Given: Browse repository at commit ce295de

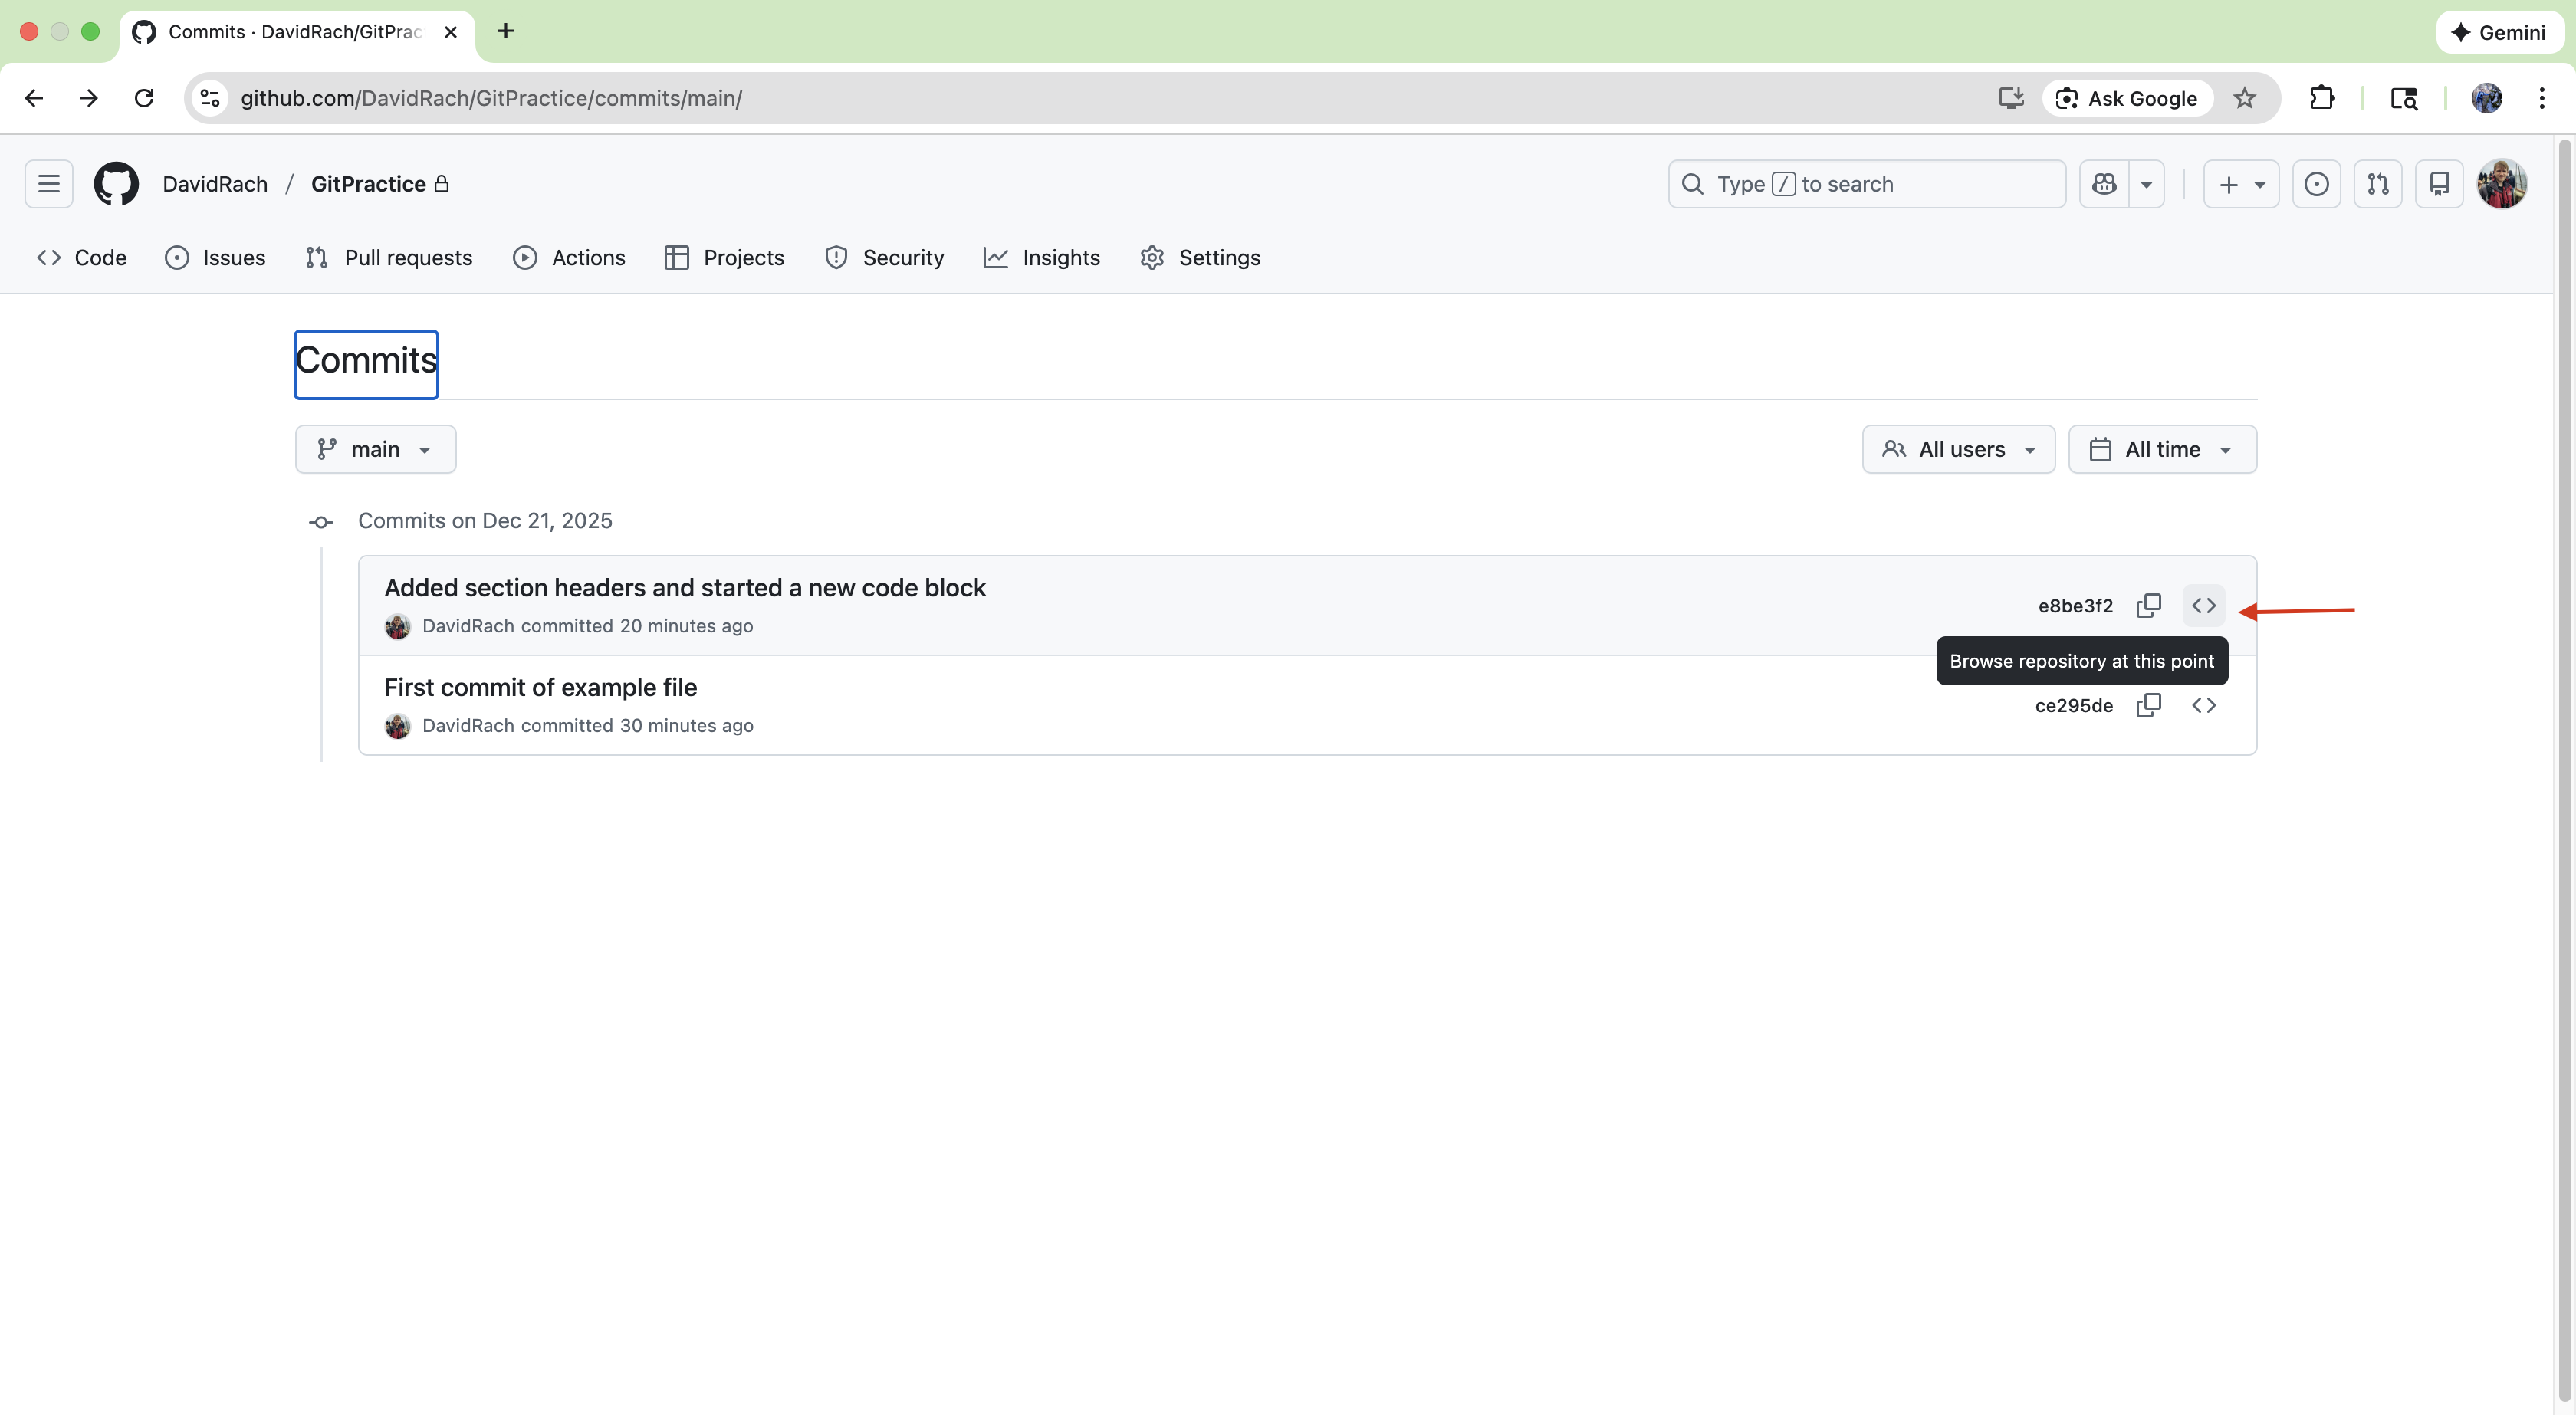Looking at the screenshot, I should coord(2203,705).
